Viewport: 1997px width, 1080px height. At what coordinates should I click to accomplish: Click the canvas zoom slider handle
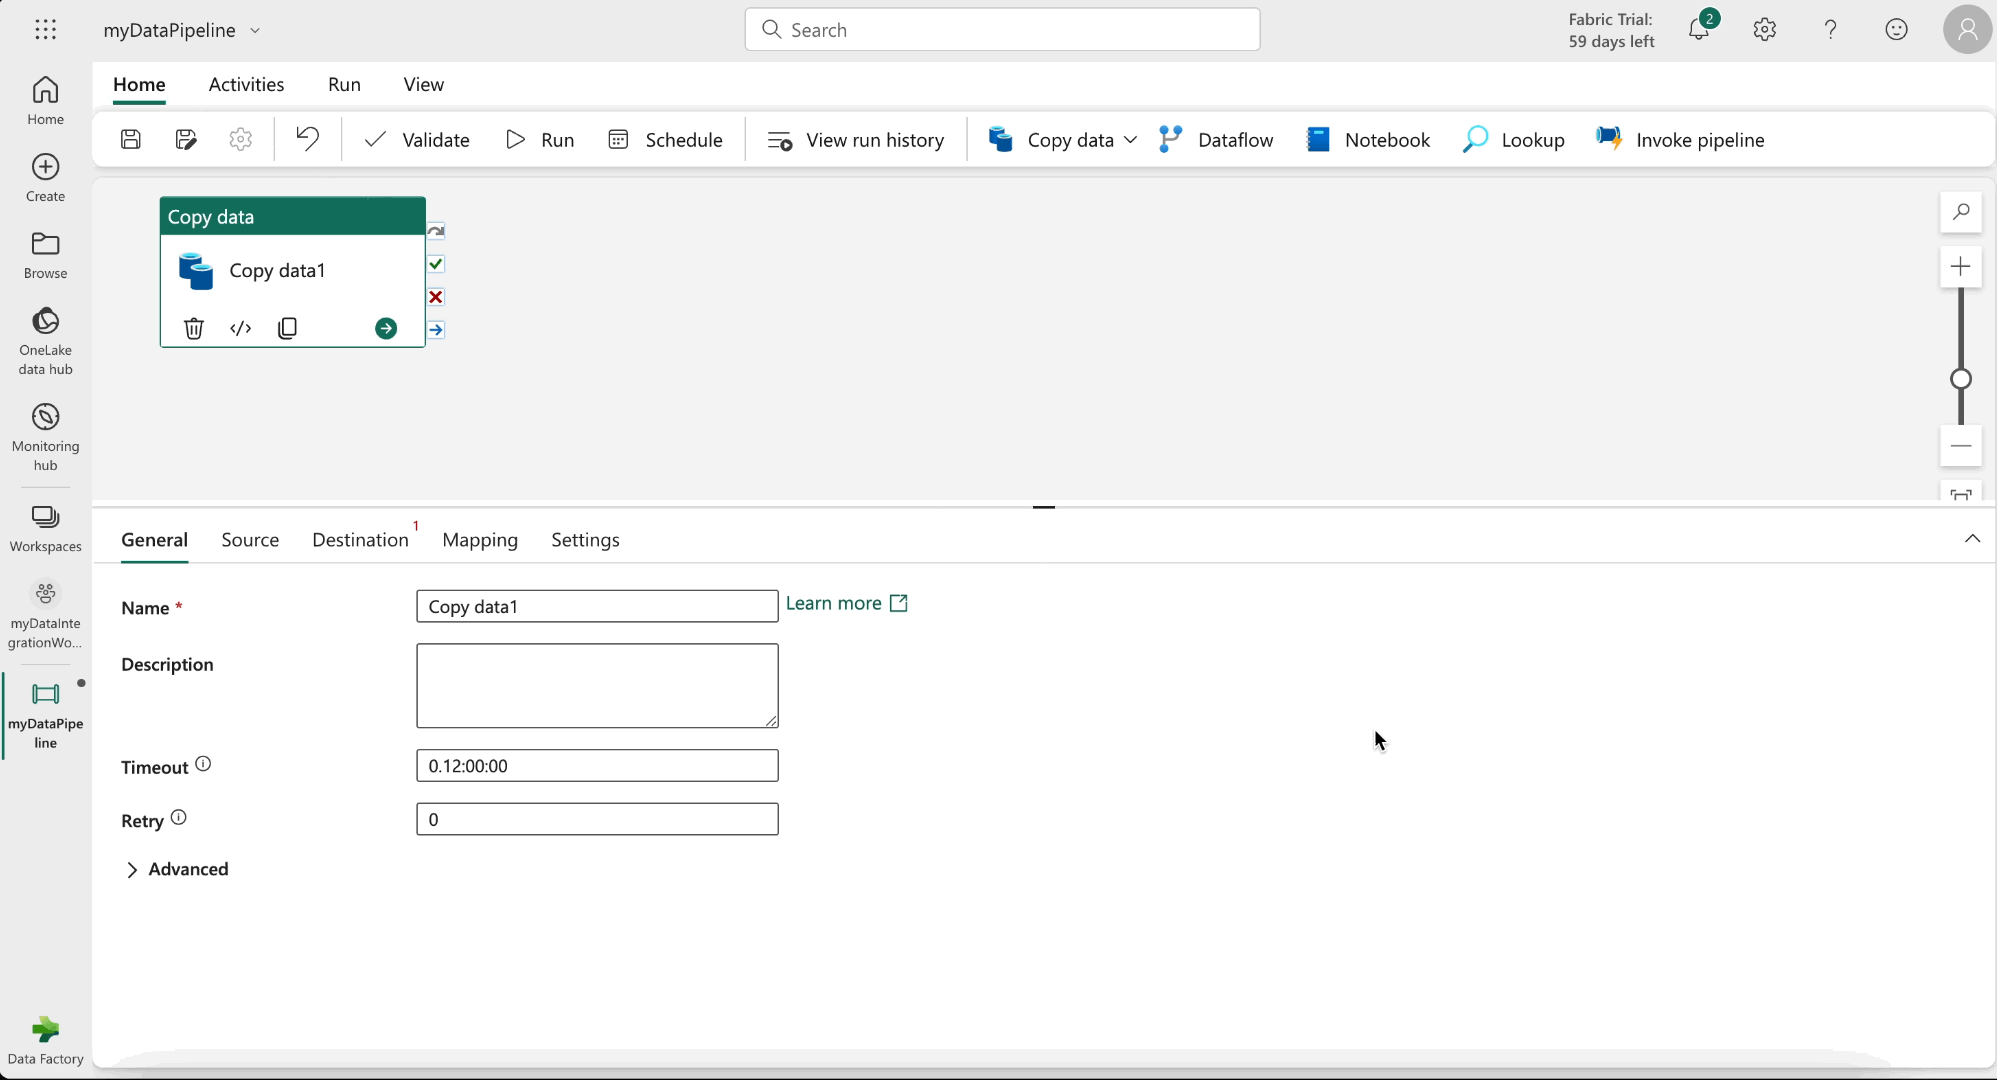pos(1961,379)
